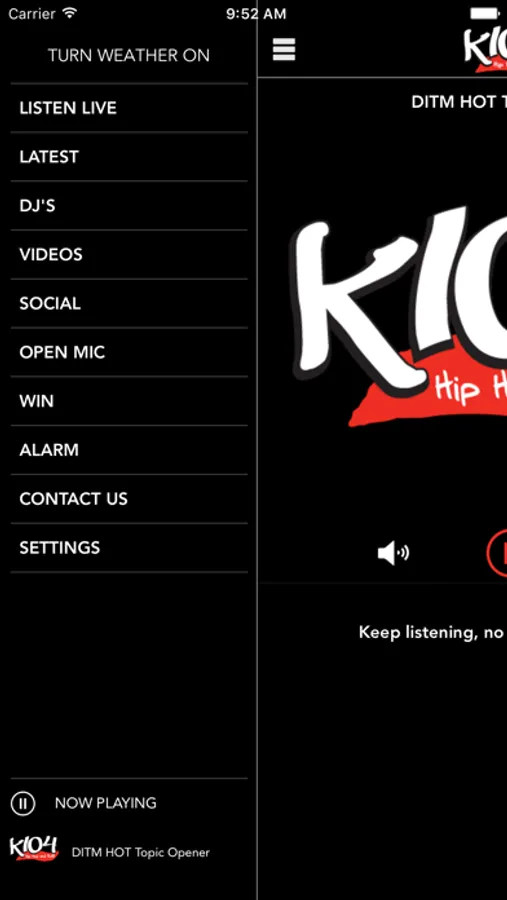Open the Alarm menu item
Screen dimensions: 507x900
(129, 449)
